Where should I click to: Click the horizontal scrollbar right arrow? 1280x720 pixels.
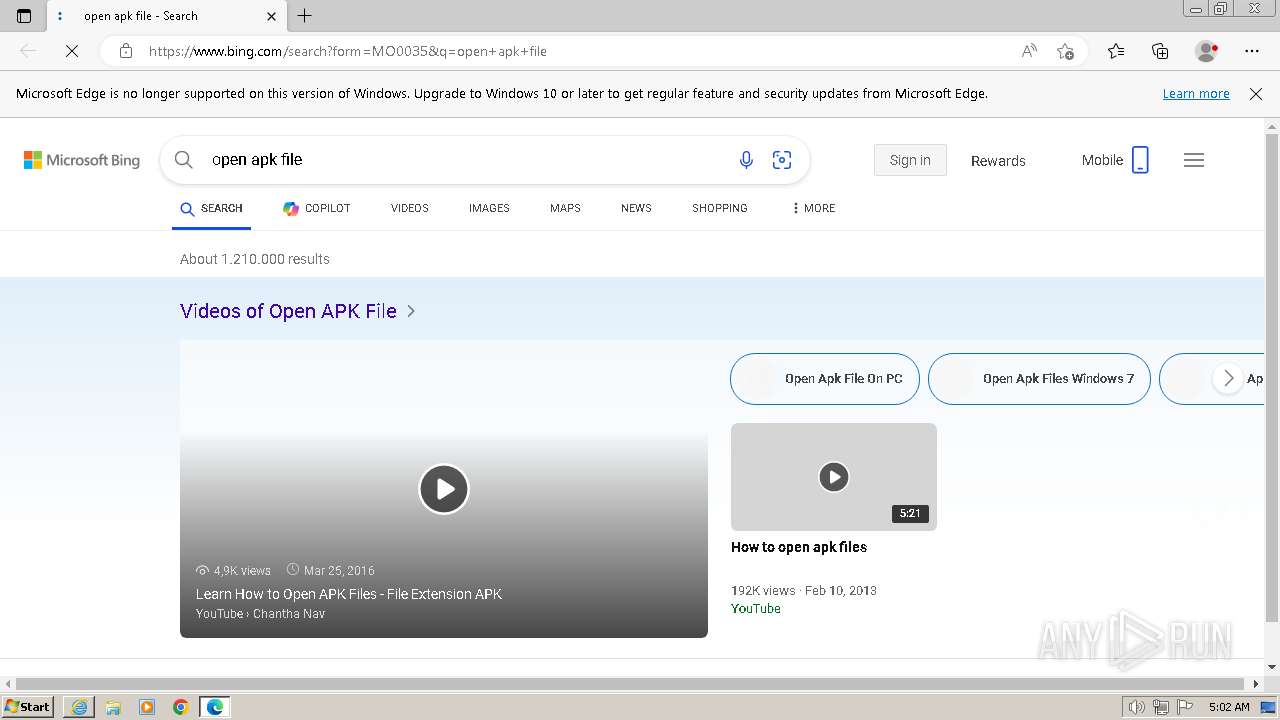click(x=1256, y=684)
